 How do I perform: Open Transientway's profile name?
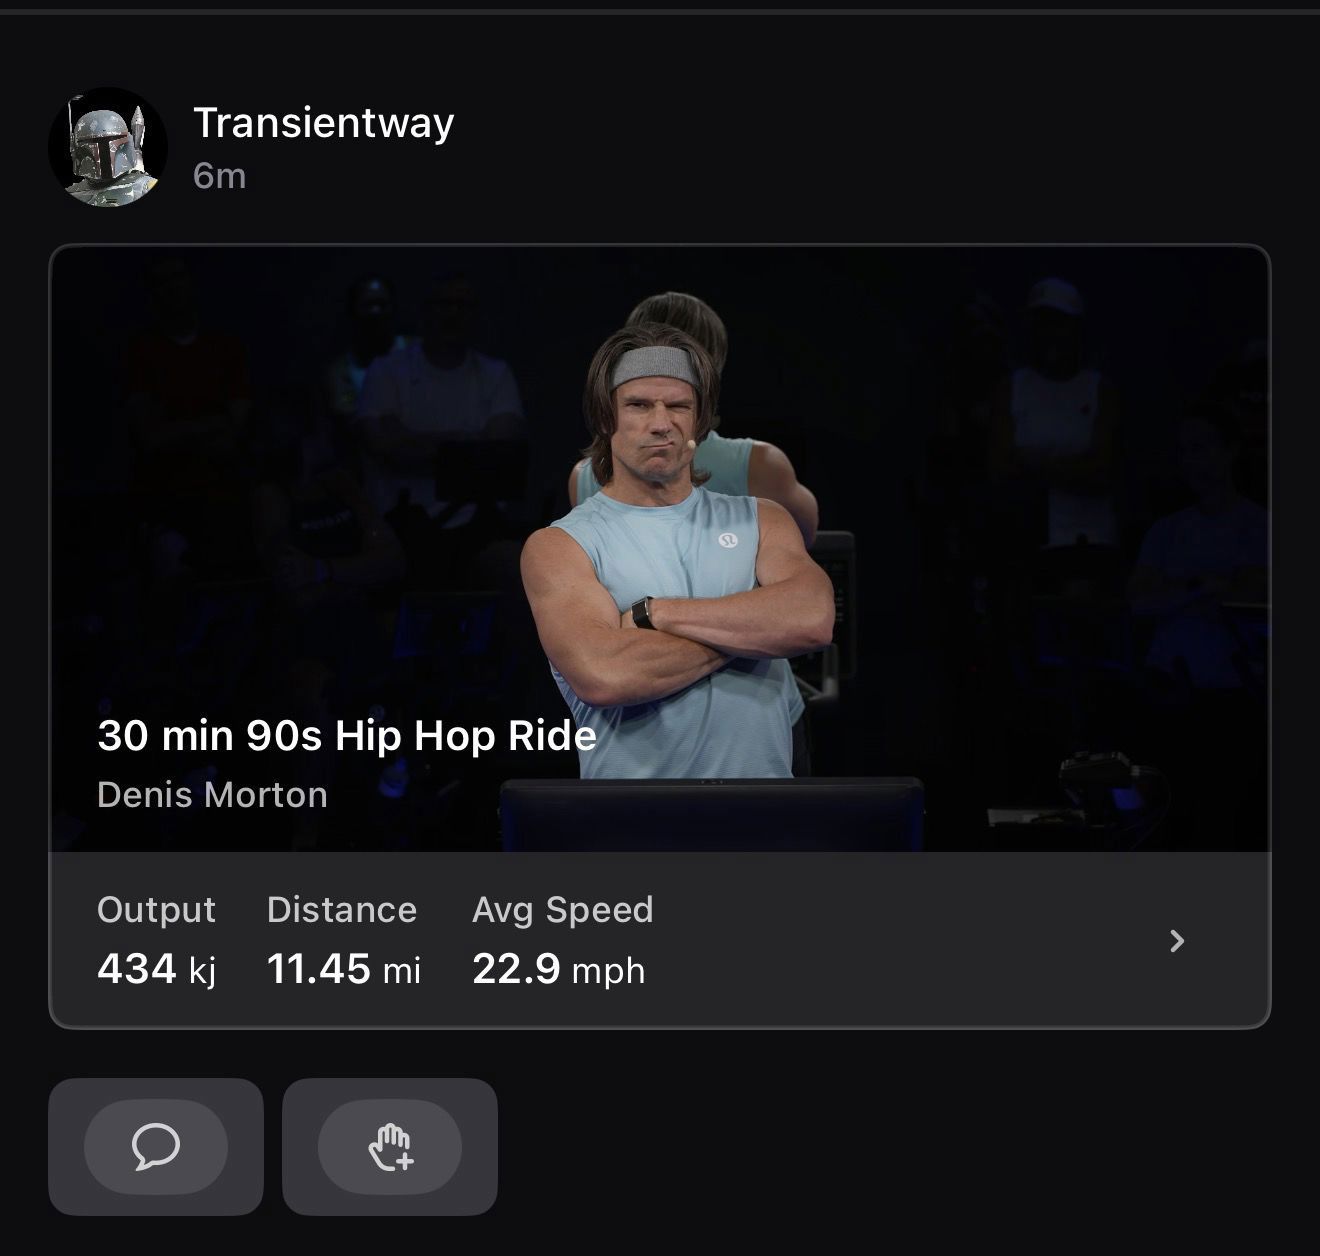(324, 123)
